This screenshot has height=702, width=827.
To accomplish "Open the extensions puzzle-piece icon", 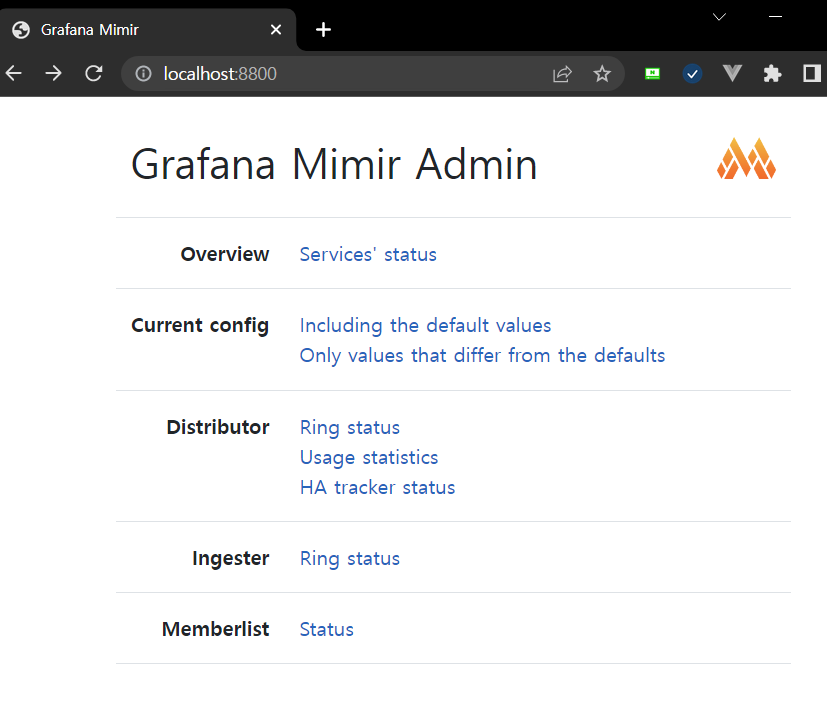I will tap(772, 72).
